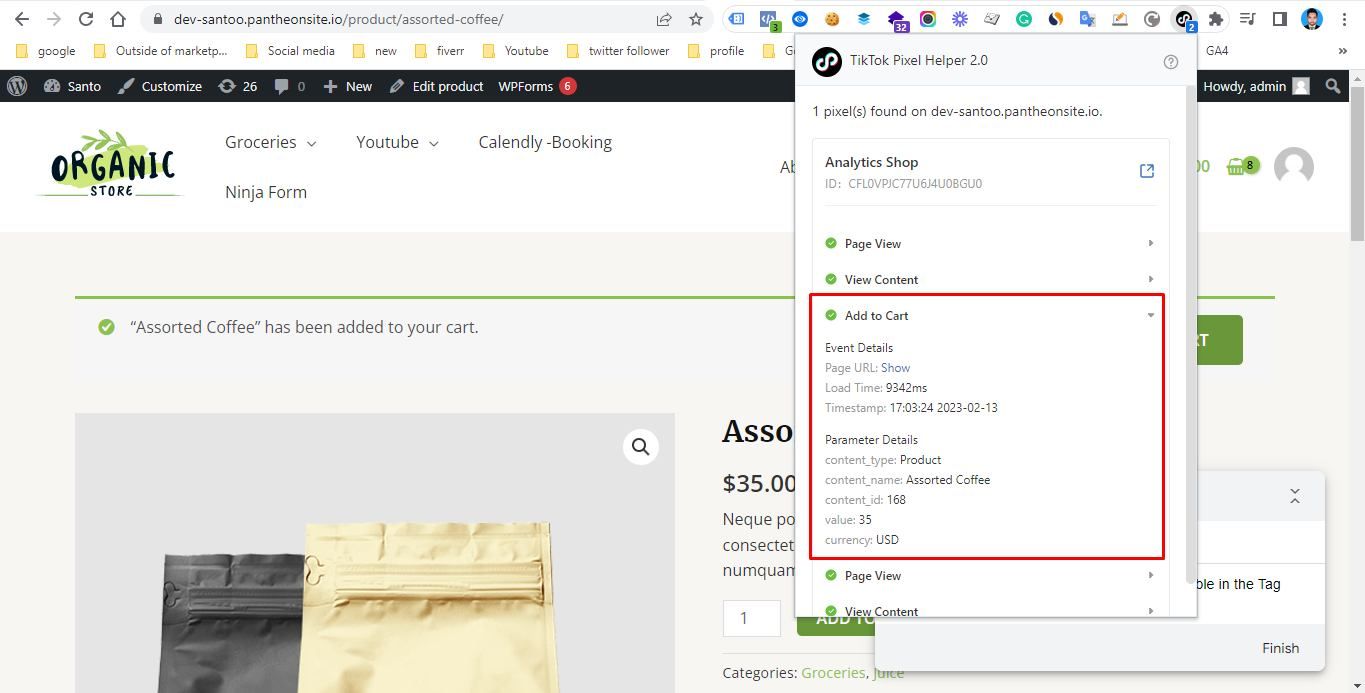Screen dimensions: 1365x693
Task: Show the Page URL in event details
Action: tap(895, 368)
